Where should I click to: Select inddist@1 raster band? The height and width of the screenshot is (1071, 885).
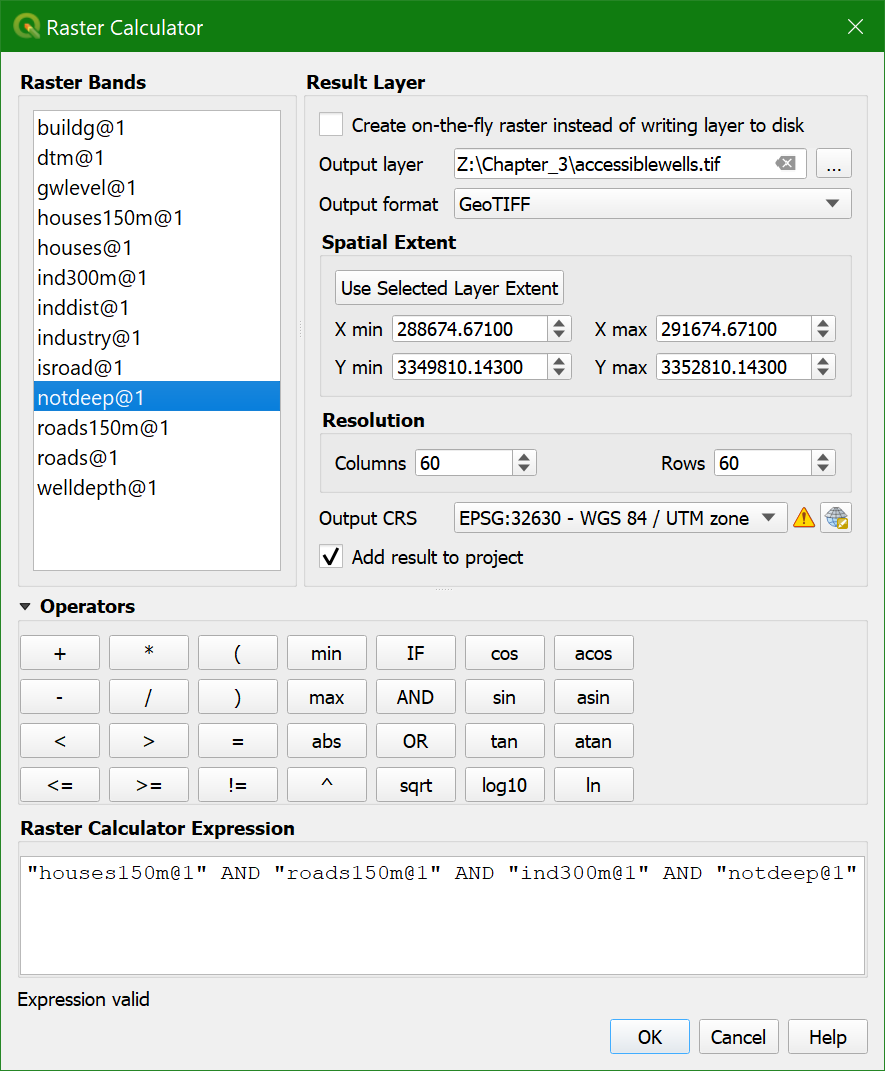(157, 308)
